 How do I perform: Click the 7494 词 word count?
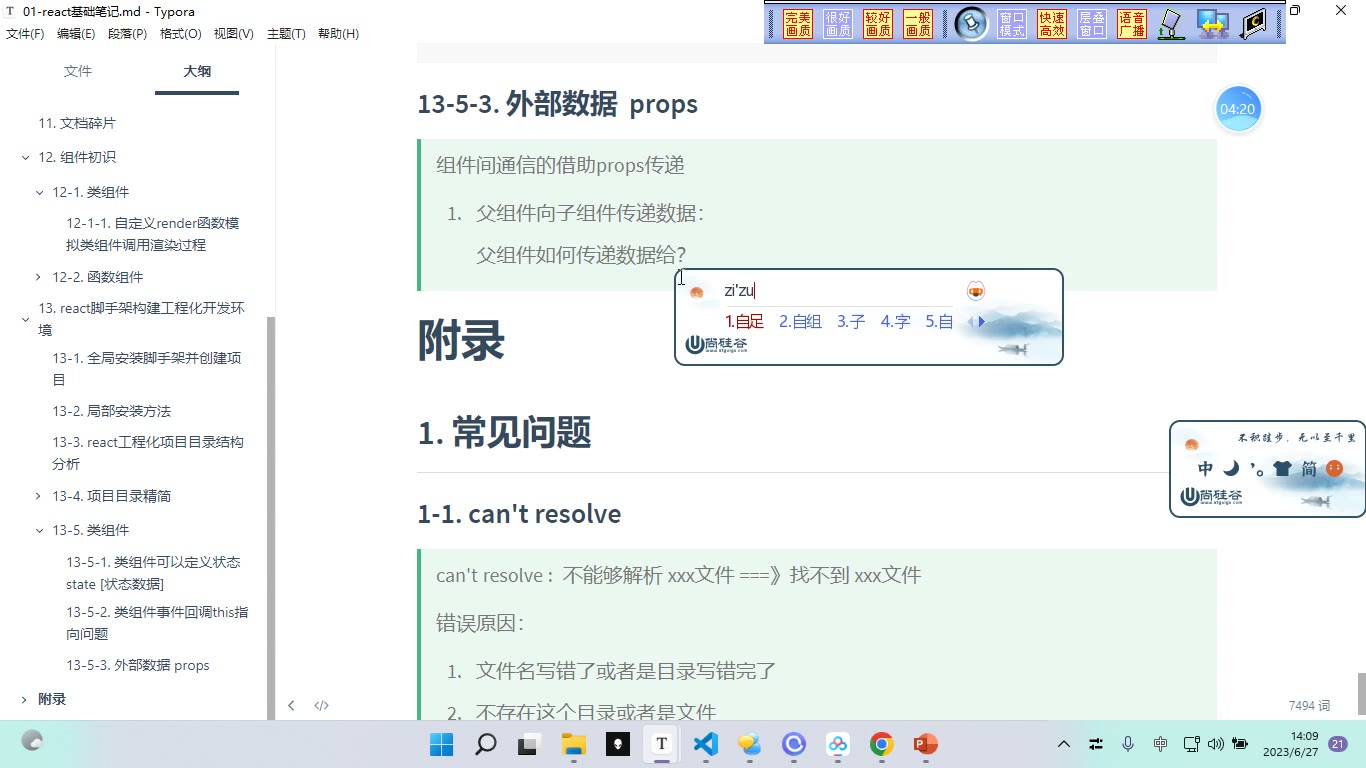pyautogui.click(x=1309, y=705)
